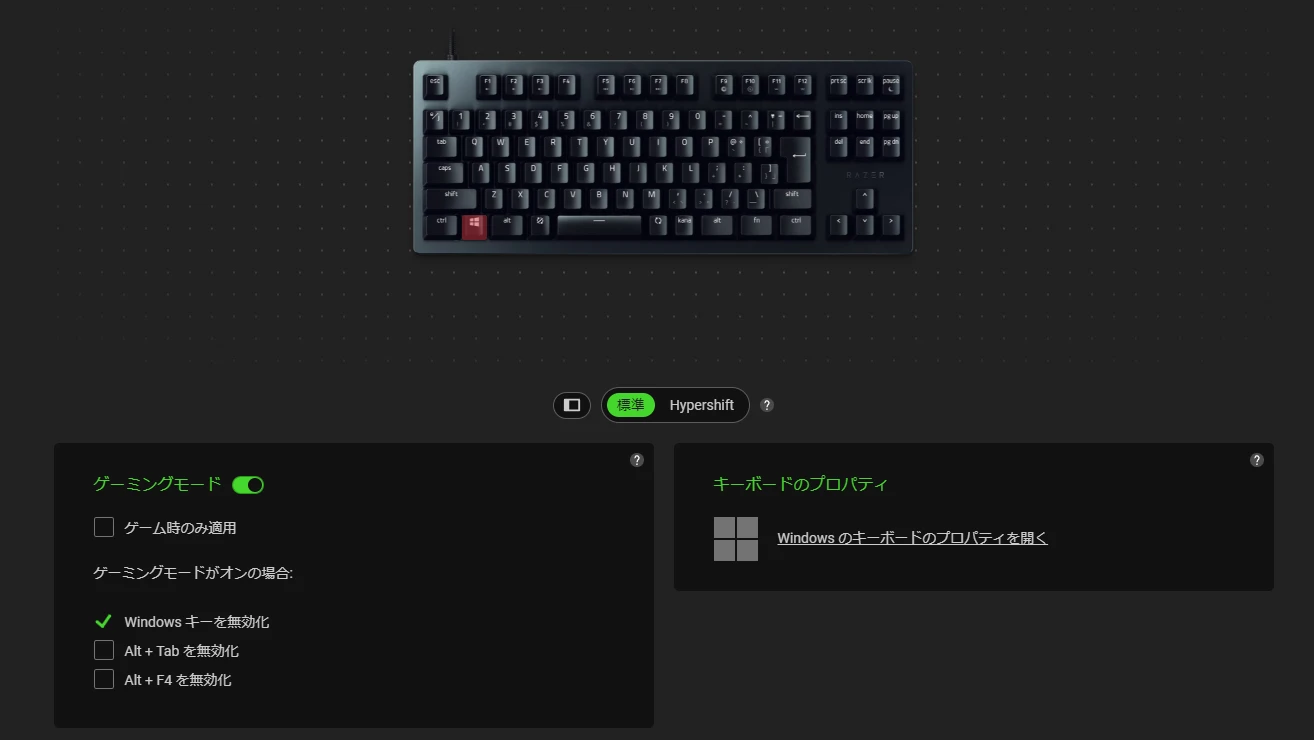The width and height of the screenshot is (1314, 740).
Task: Click the spacebar on the keyboard image
Action: 599,226
